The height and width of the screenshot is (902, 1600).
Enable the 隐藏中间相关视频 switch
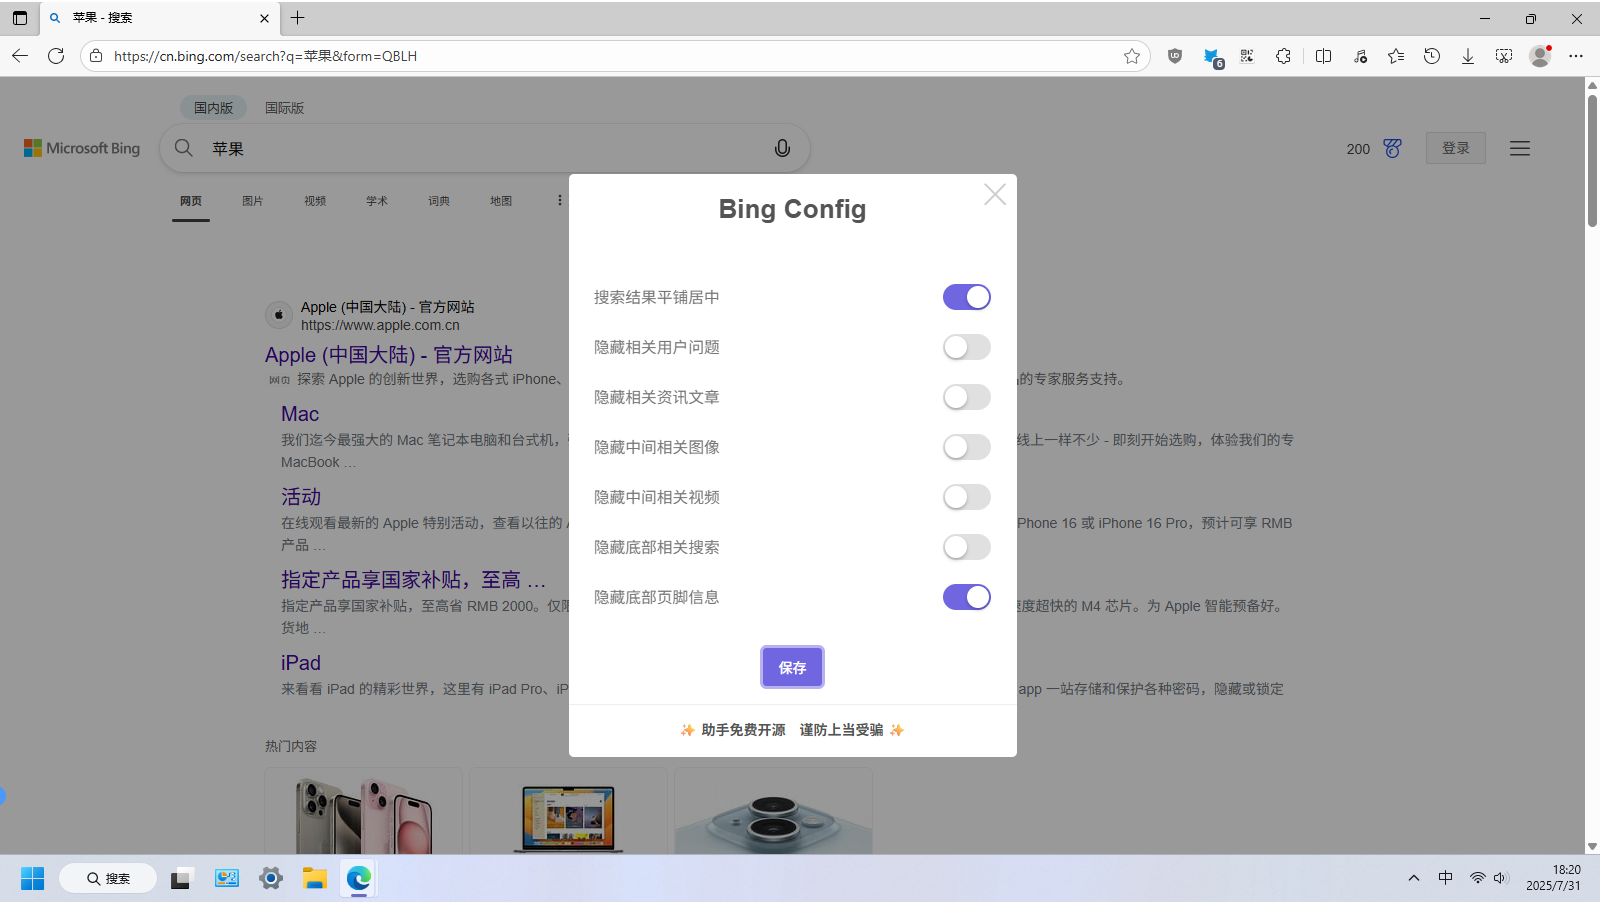click(966, 497)
